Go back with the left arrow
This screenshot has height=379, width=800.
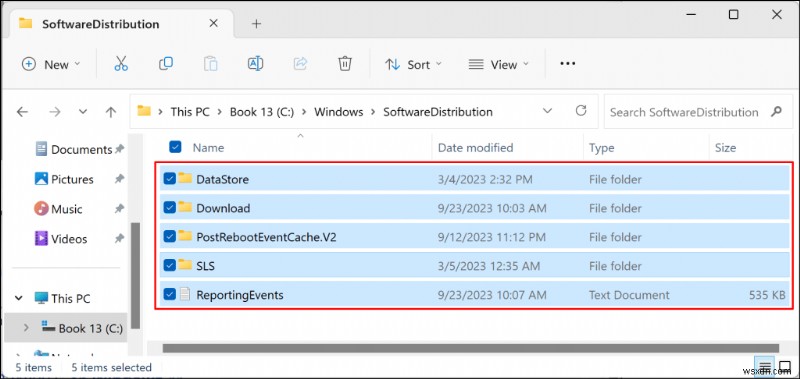[x=22, y=112]
